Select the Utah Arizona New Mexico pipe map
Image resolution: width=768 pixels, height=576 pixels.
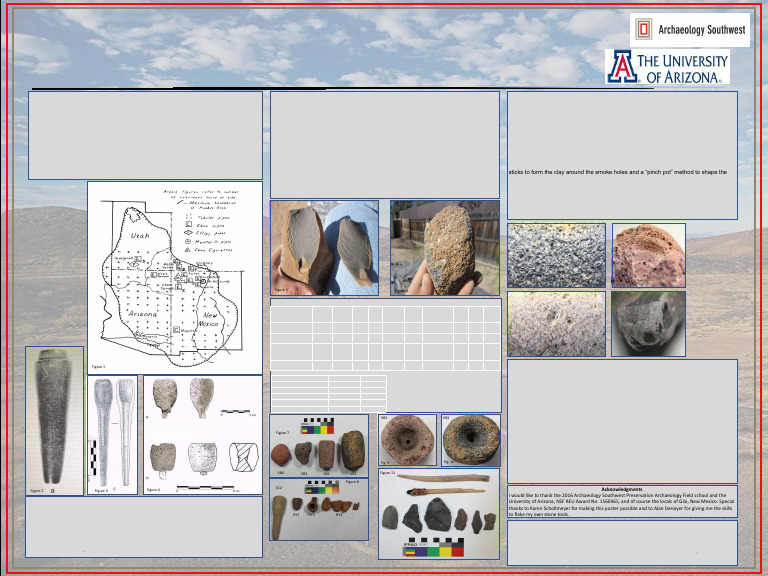coord(175,277)
